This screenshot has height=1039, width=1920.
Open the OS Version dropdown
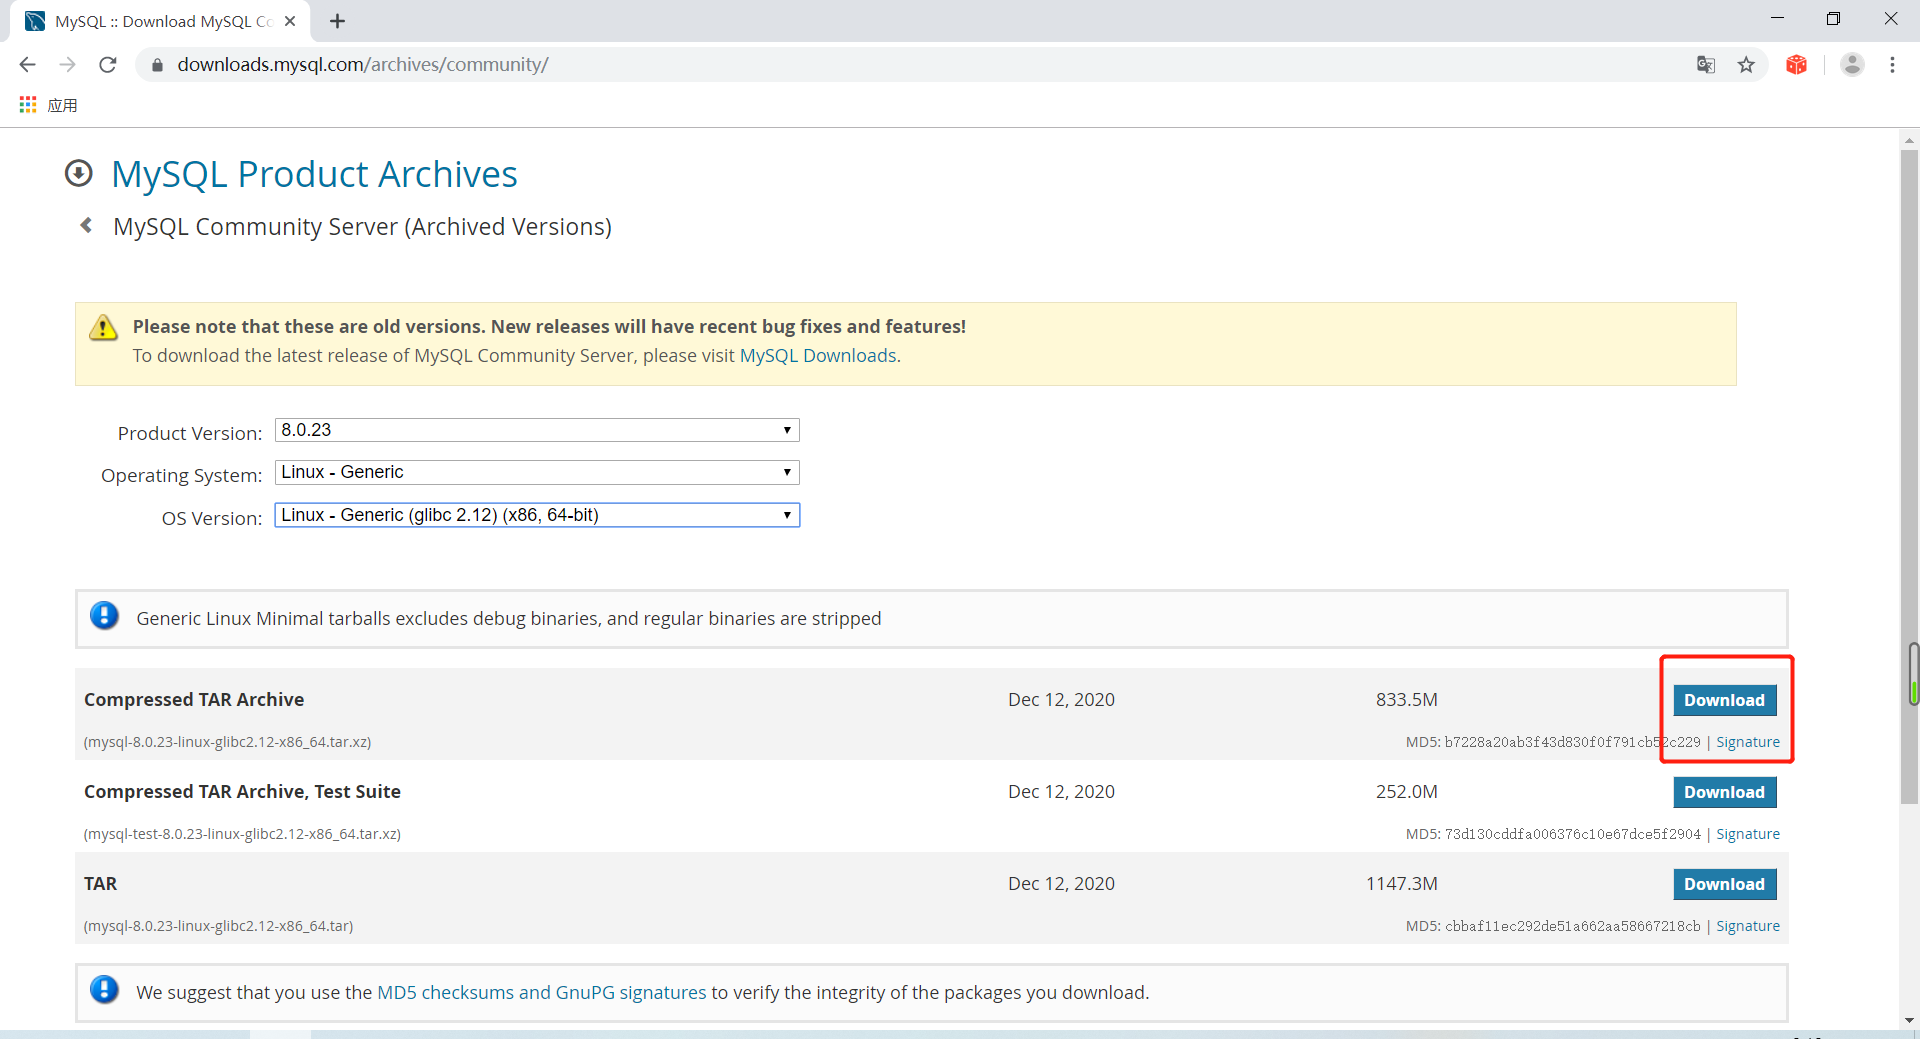point(537,515)
